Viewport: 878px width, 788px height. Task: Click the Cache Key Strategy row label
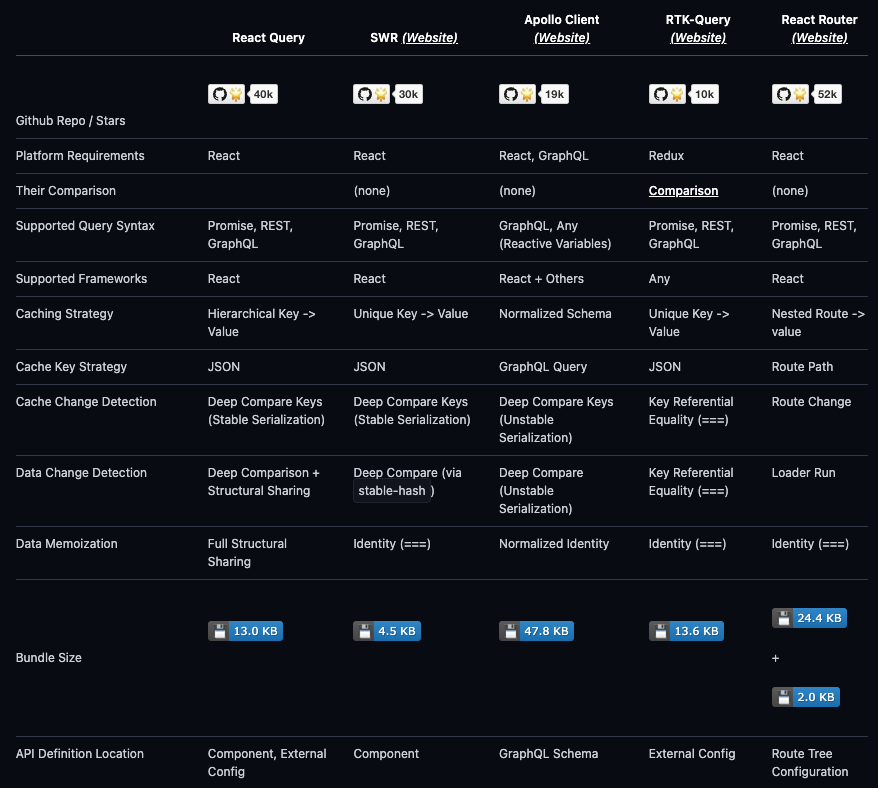click(x=71, y=367)
